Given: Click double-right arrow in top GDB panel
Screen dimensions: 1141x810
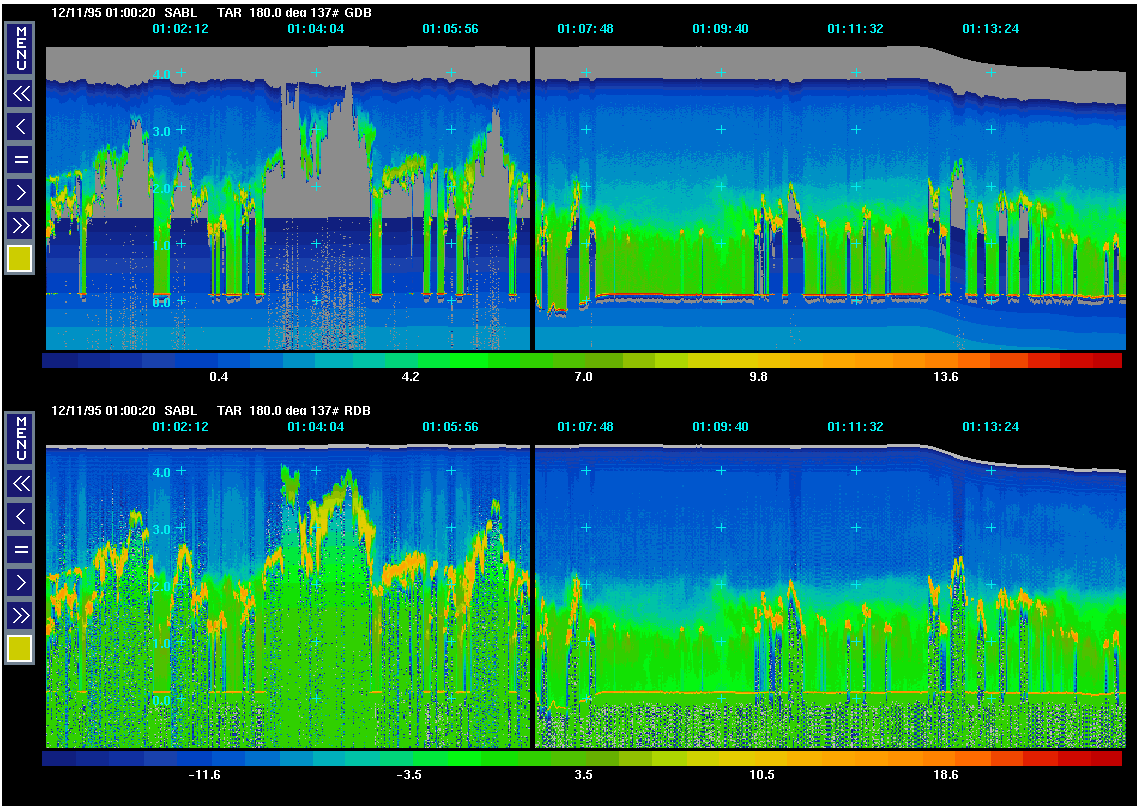Looking at the screenshot, I should click(21, 224).
